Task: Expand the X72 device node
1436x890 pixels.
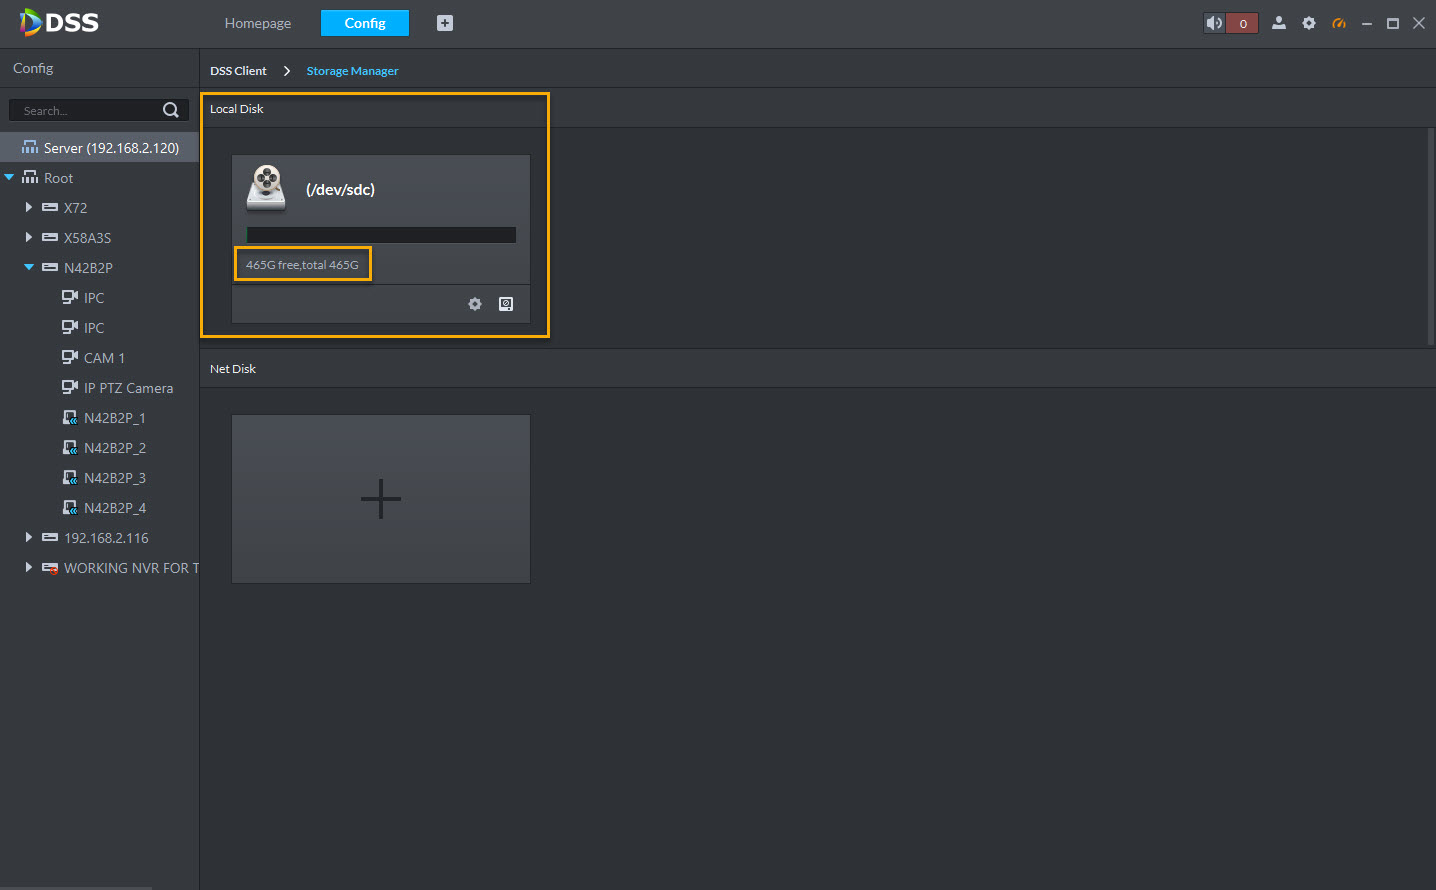Action: pyautogui.click(x=29, y=207)
